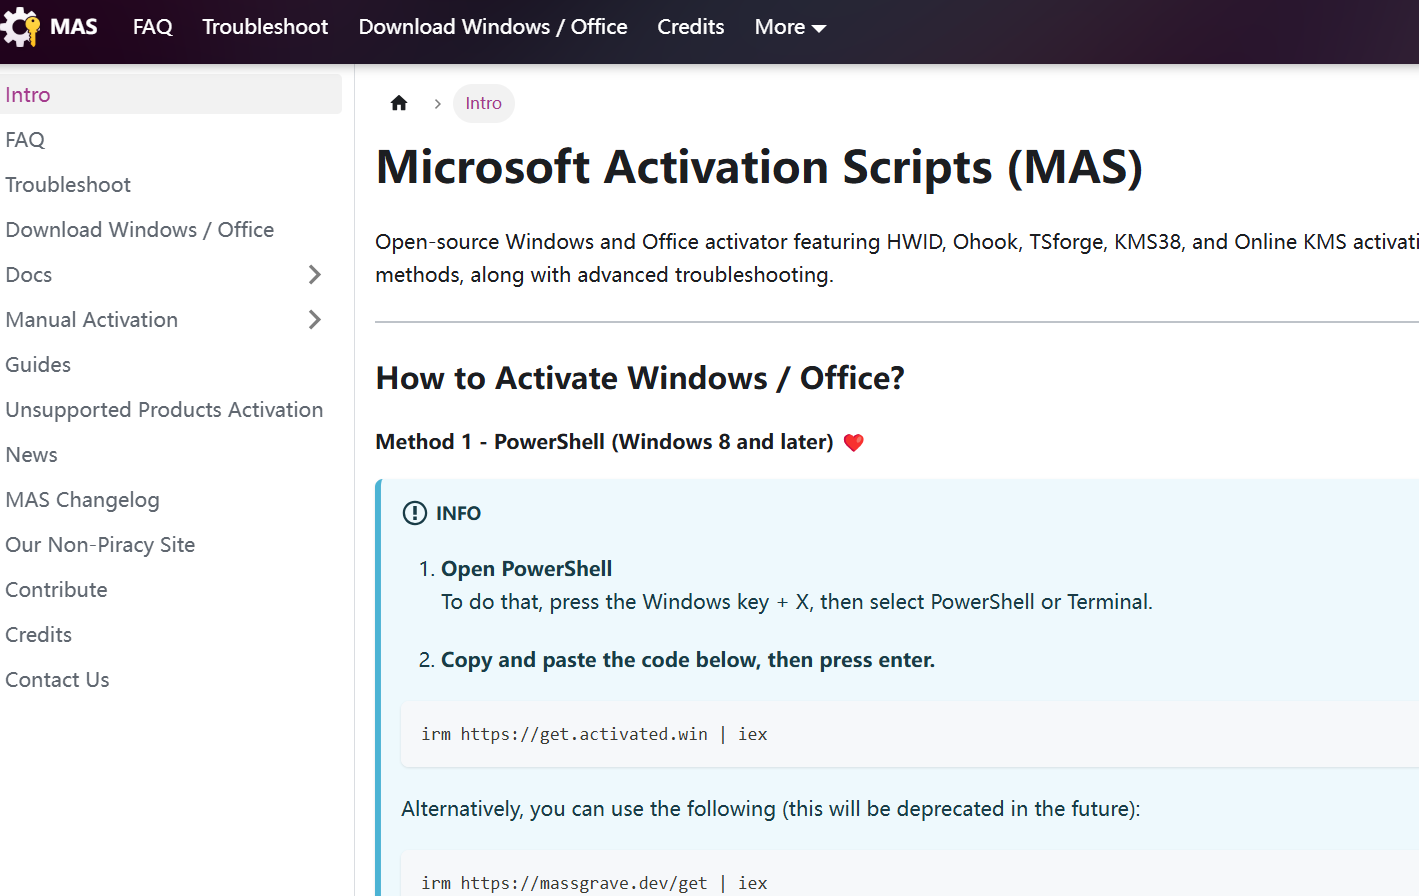1419x896 pixels.
Task: Open MAS Changelog sidebar link
Action: pos(82,500)
